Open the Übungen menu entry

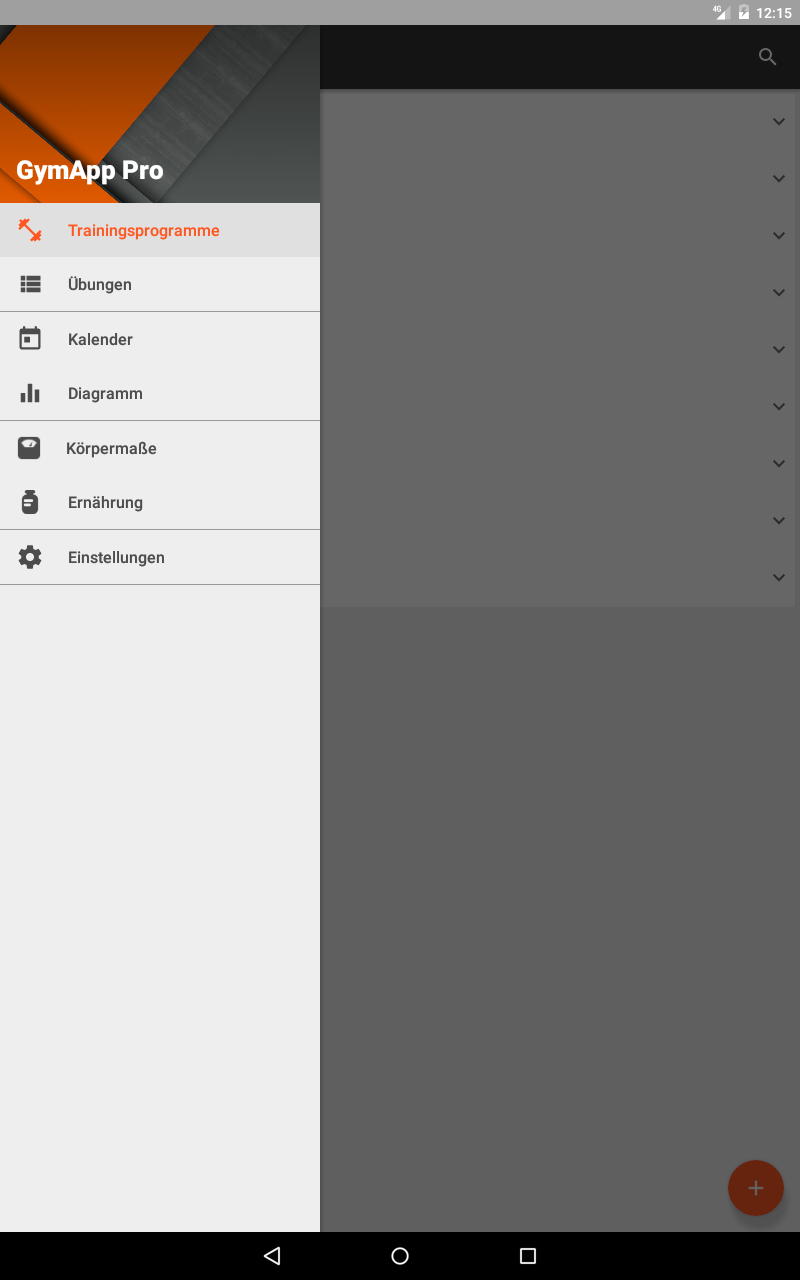pos(160,284)
